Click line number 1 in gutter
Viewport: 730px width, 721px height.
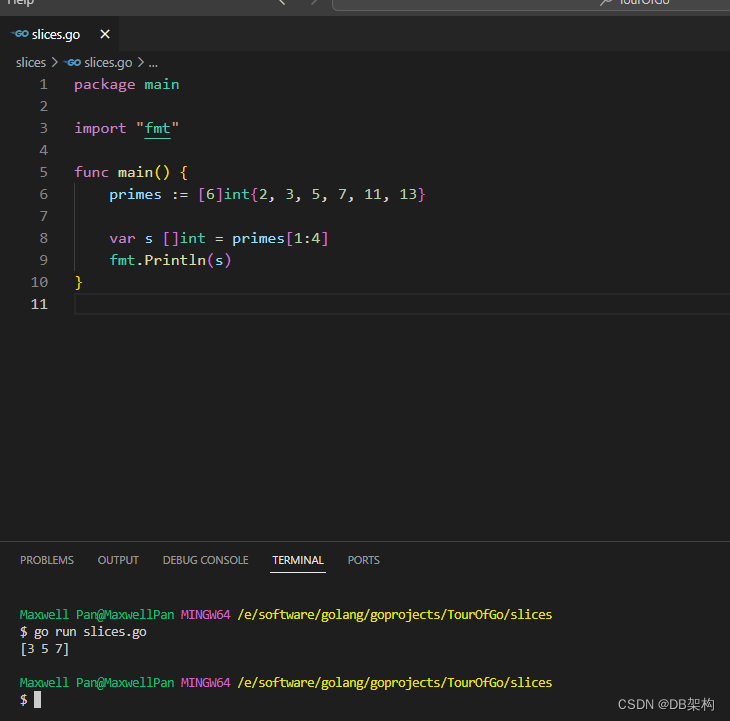coord(44,84)
